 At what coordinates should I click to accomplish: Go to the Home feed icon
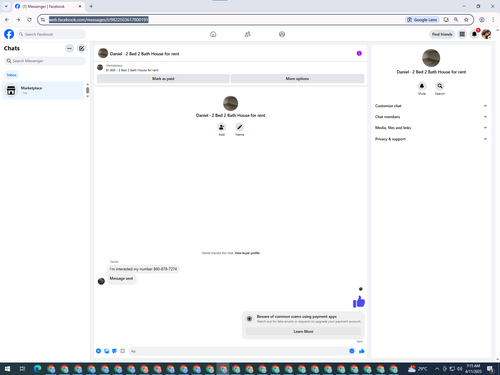click(x=213, y=34)
